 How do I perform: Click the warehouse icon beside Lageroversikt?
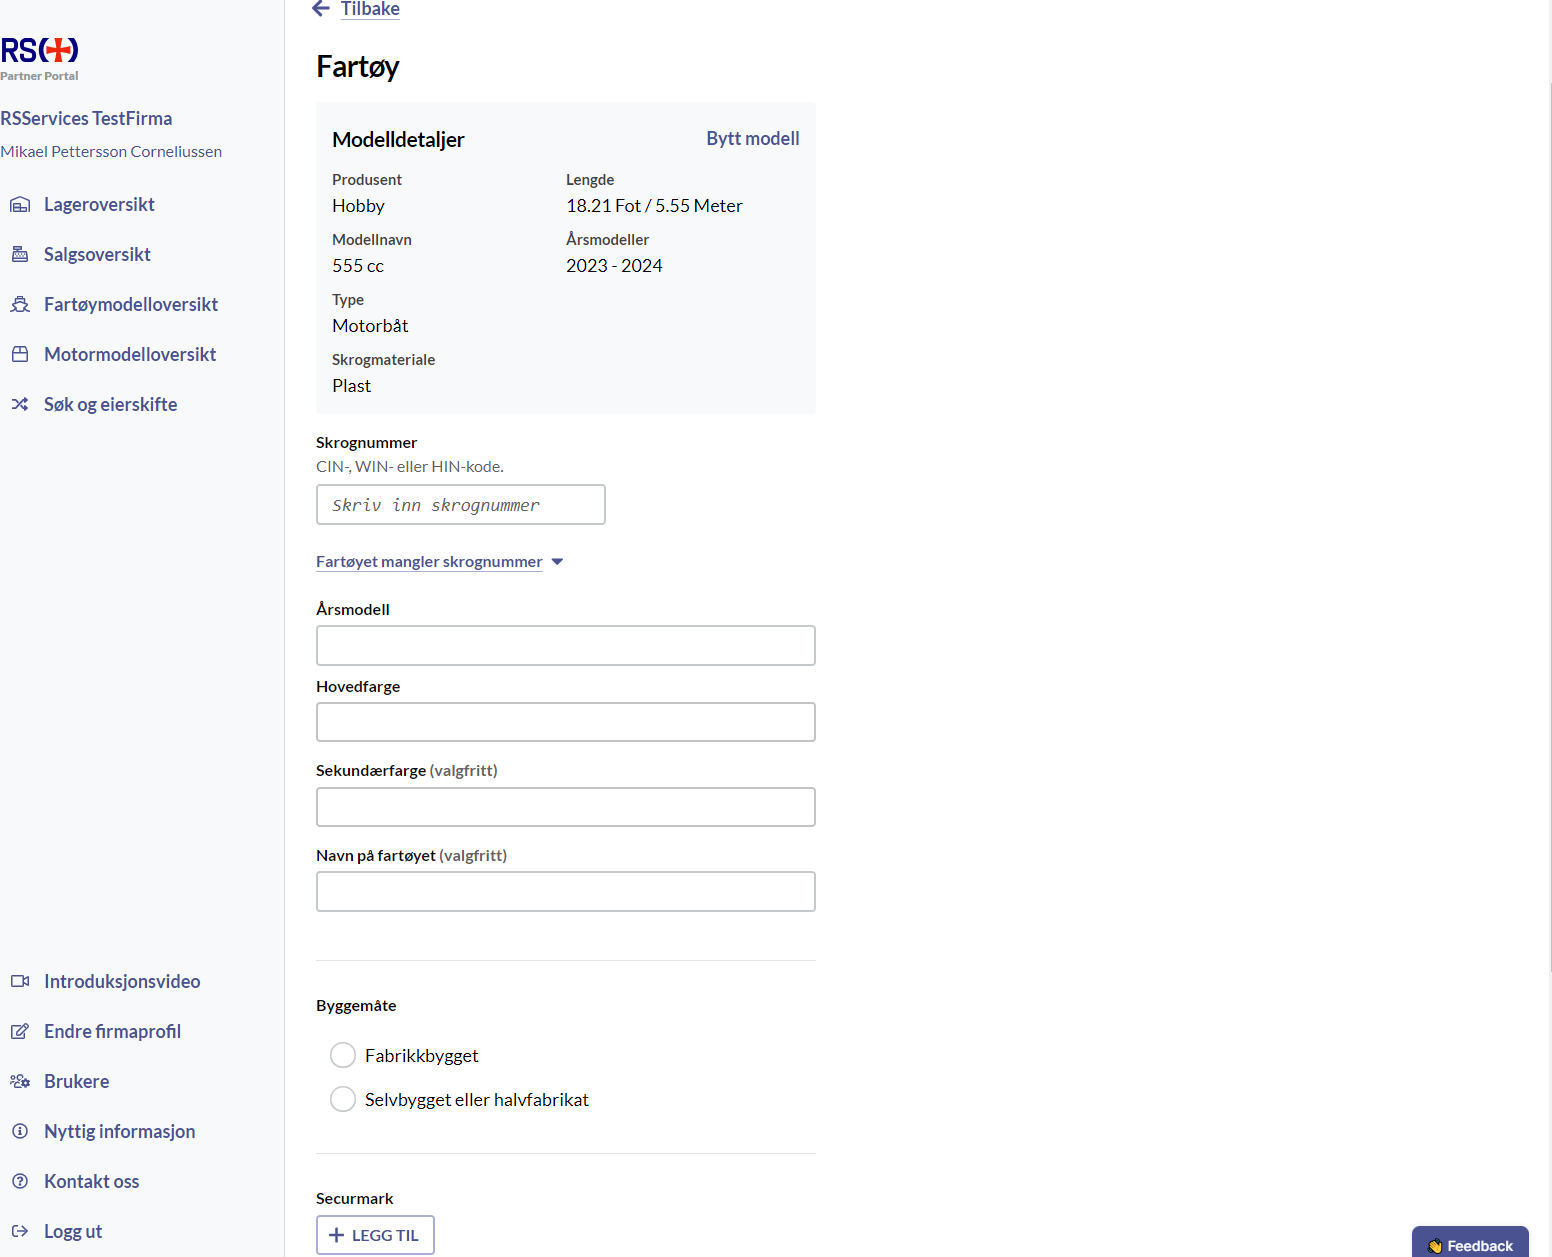point(20,205)
